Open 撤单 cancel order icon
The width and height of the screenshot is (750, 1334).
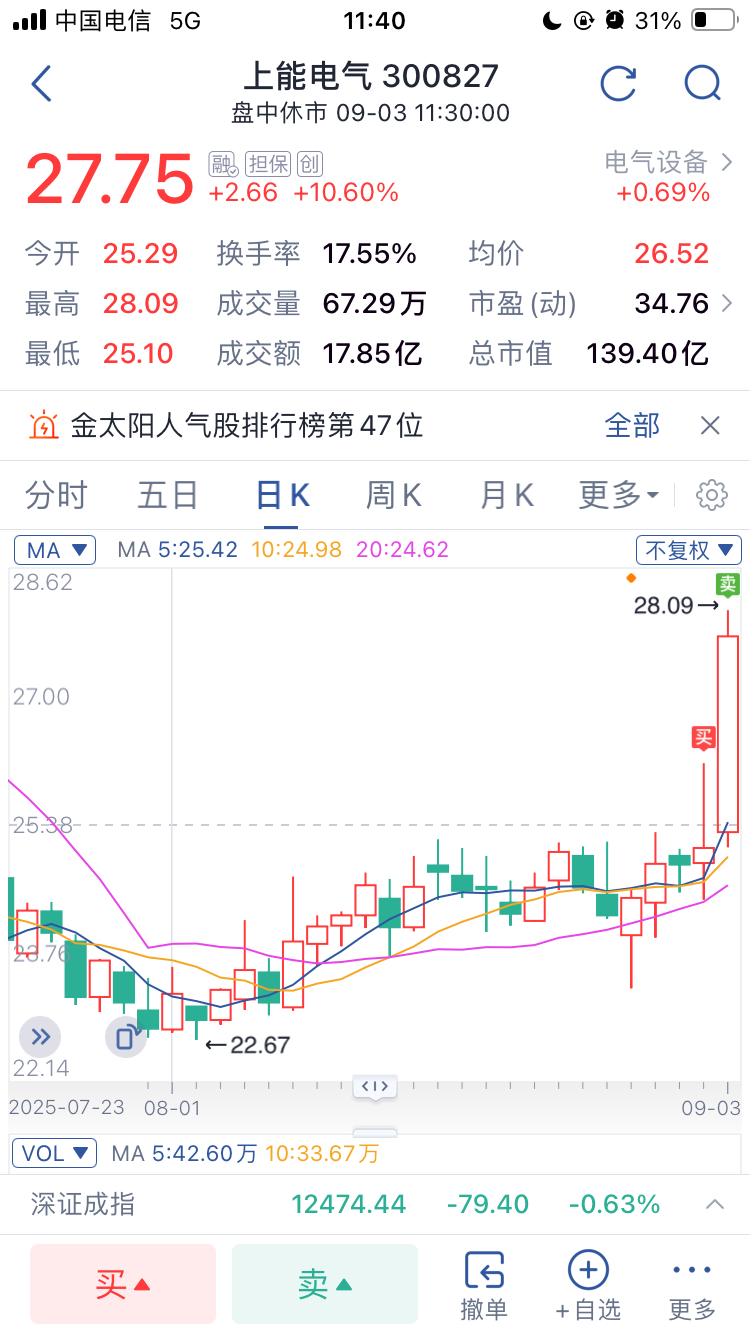click(484, 1284)
